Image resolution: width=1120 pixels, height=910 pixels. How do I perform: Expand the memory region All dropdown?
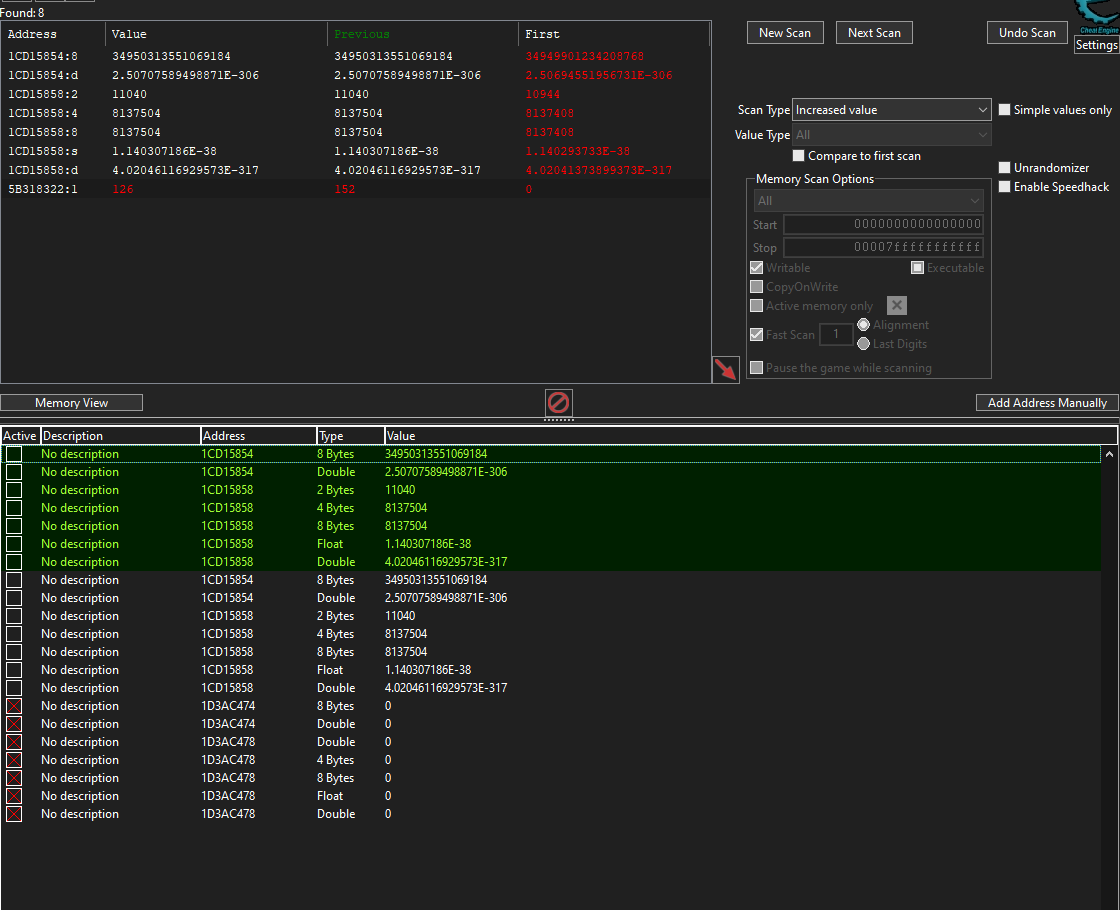pos(868,201)
